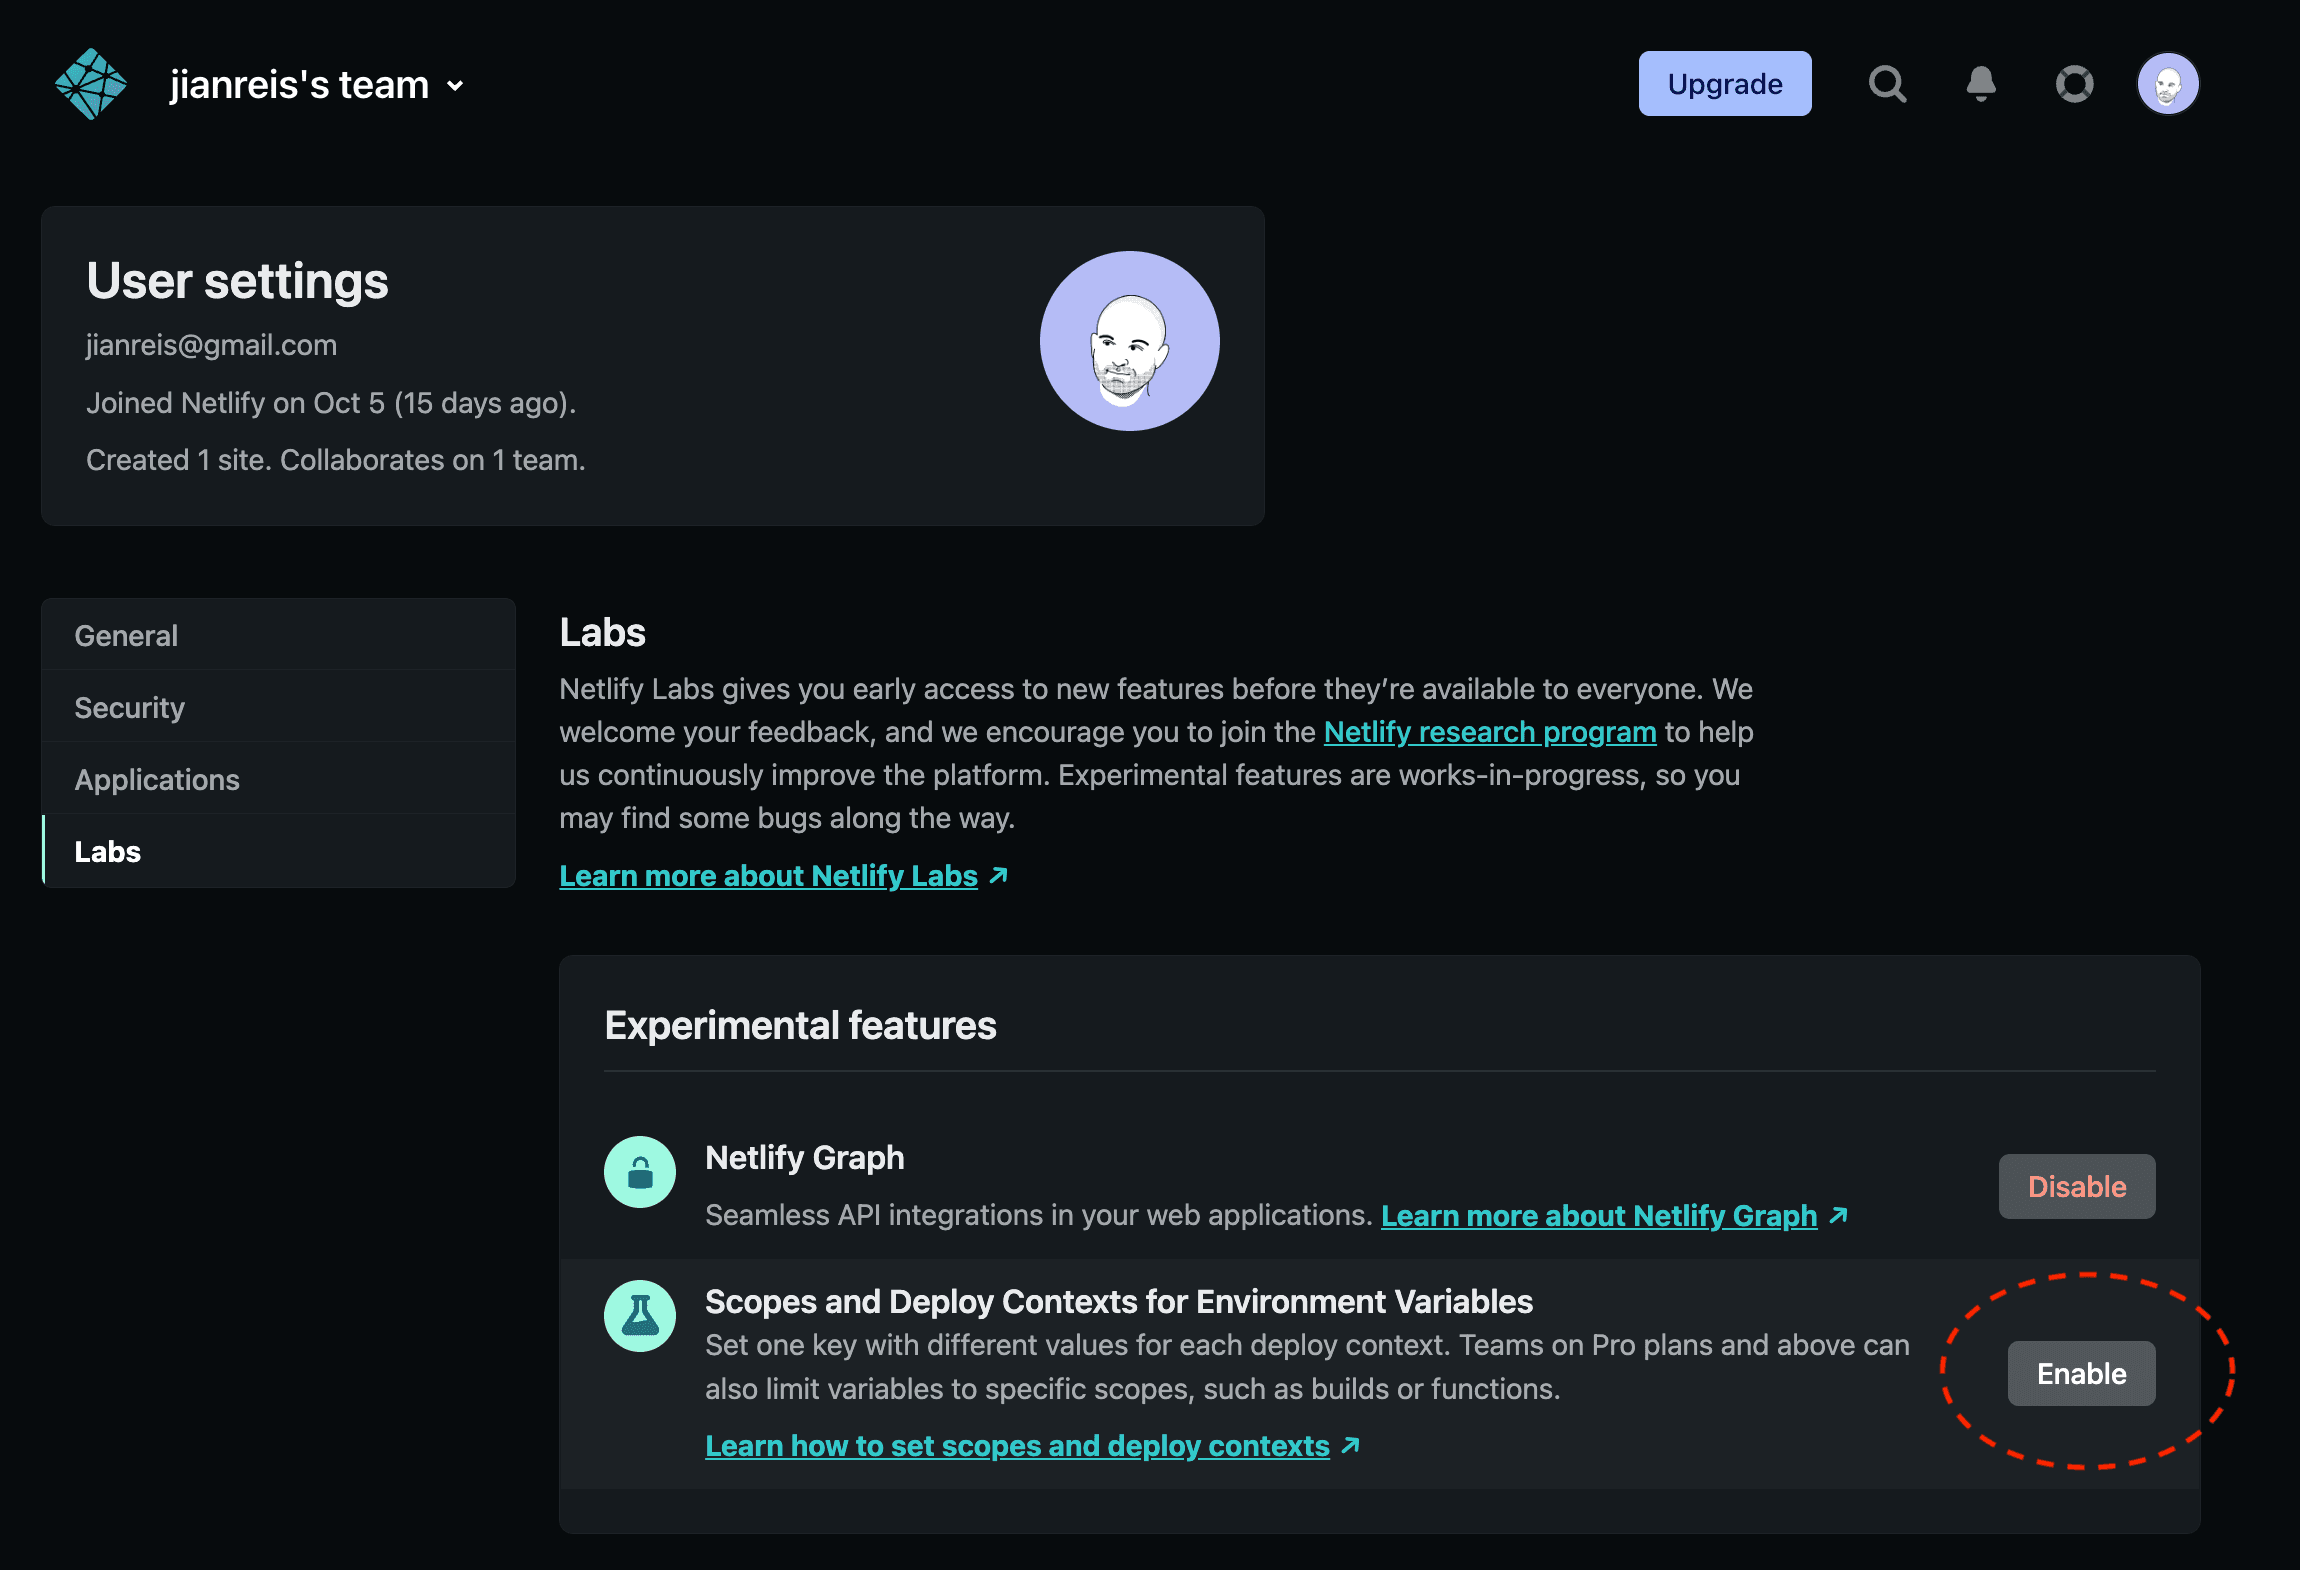Click the Netlify logo icon
2300x1570 pixels.
tap(91, 84)
